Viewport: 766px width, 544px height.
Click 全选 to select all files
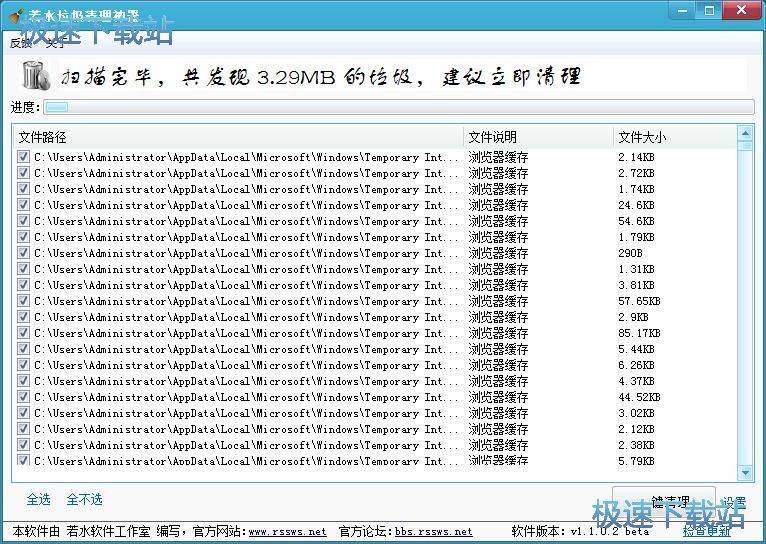(39, 499)
